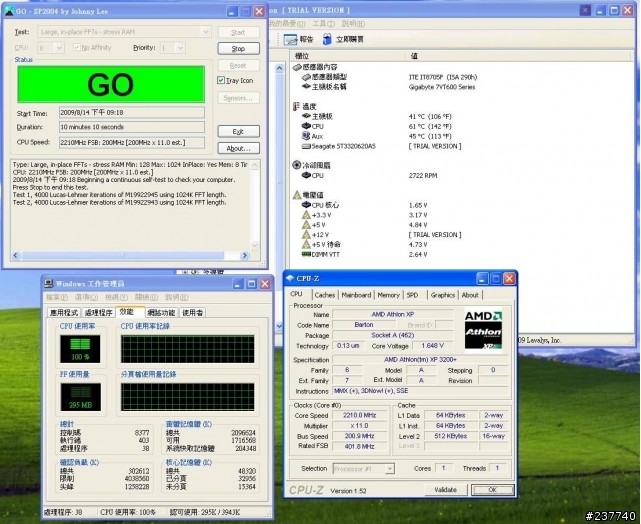
Task: Switch to the Graphics tab in CPU-Z
Action: tap(443, 295)
